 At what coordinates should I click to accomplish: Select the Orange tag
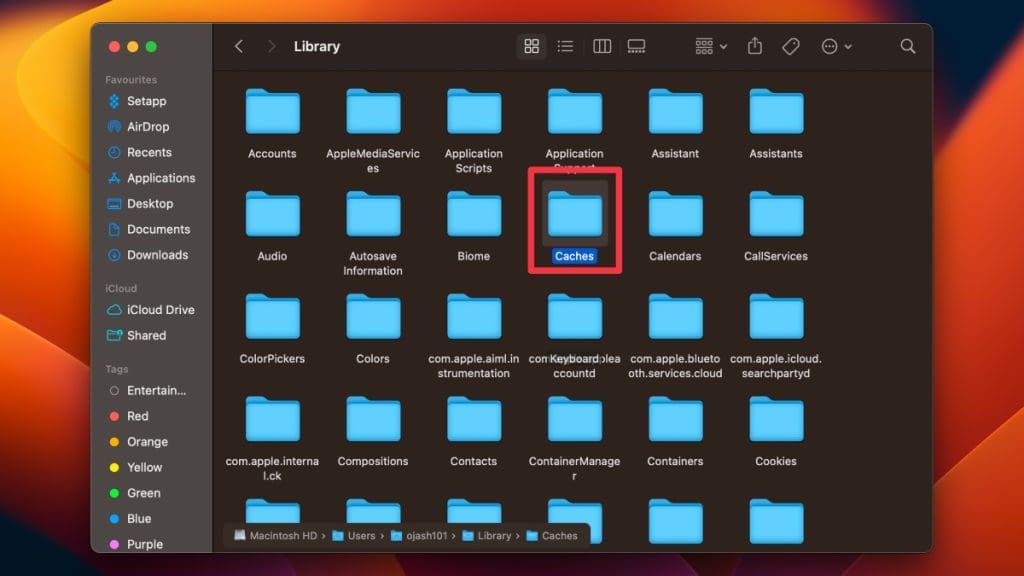[x=138, y=441]
